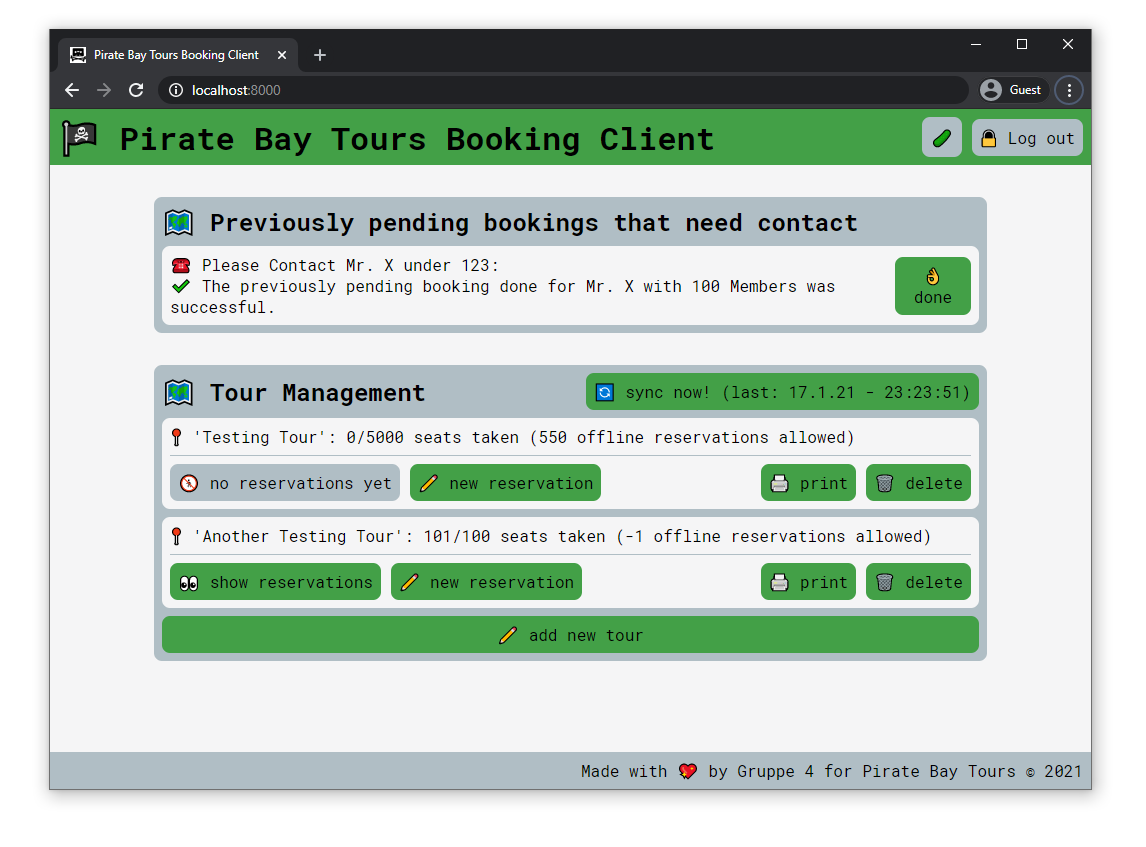Click the green checkmark icon in booking message
1146x847 pixels.
pyautogui.click(x=181, y=286)
